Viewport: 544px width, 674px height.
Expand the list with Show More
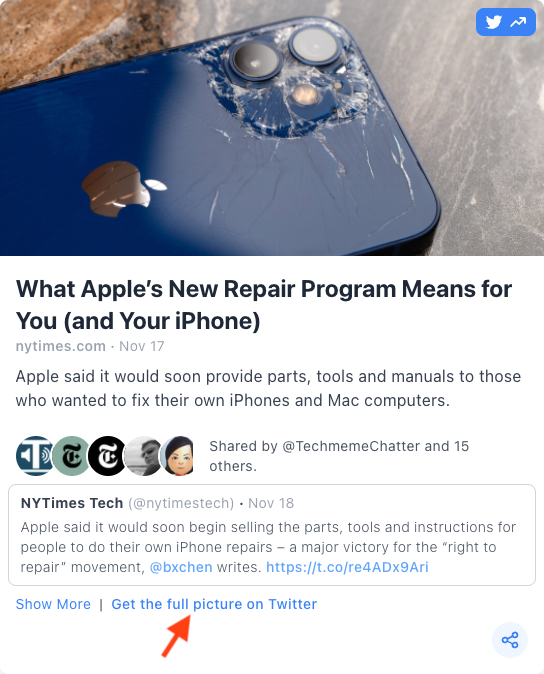click(x=53, y=604)
